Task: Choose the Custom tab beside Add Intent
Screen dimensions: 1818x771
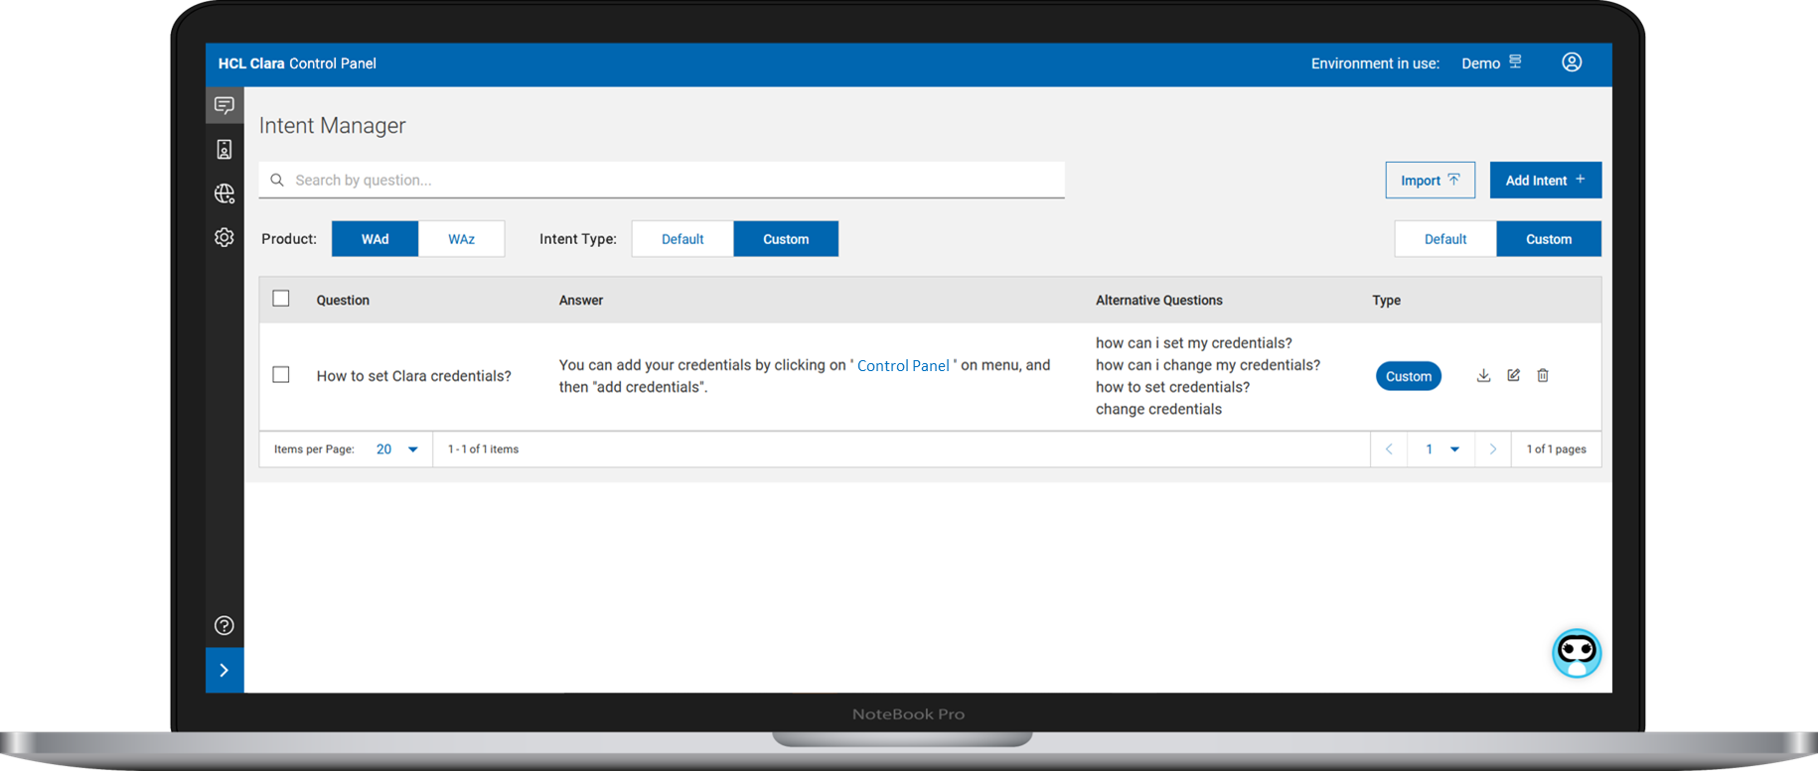Action: 1549,239
